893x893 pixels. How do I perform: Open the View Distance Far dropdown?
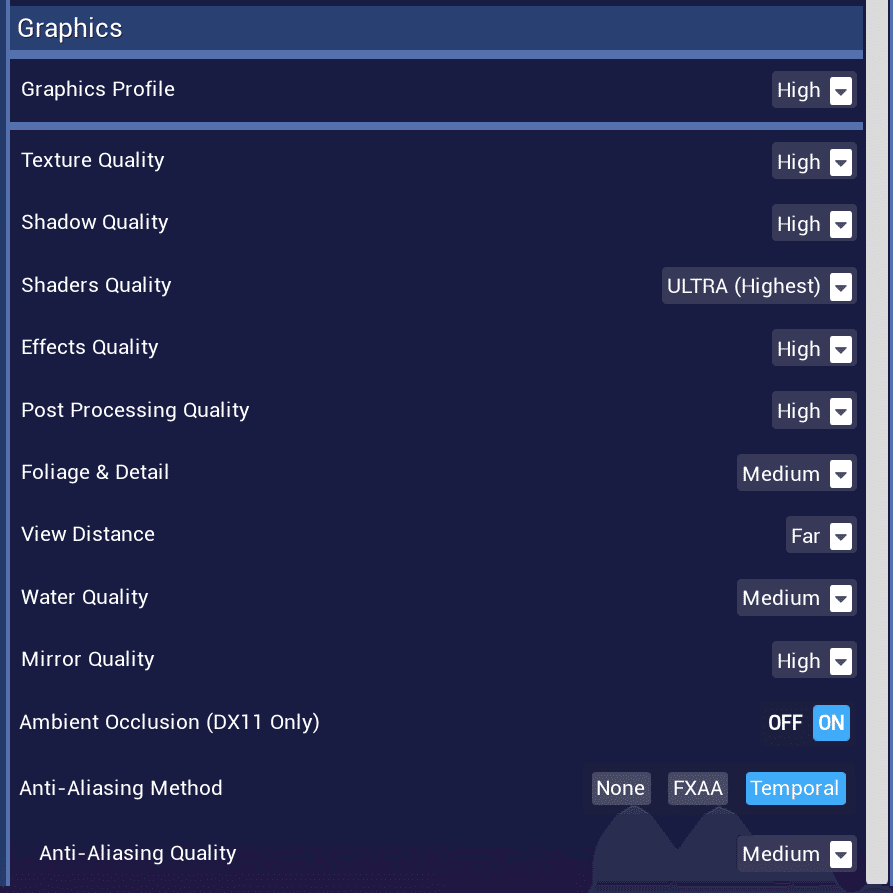click(x=821, y=535)
